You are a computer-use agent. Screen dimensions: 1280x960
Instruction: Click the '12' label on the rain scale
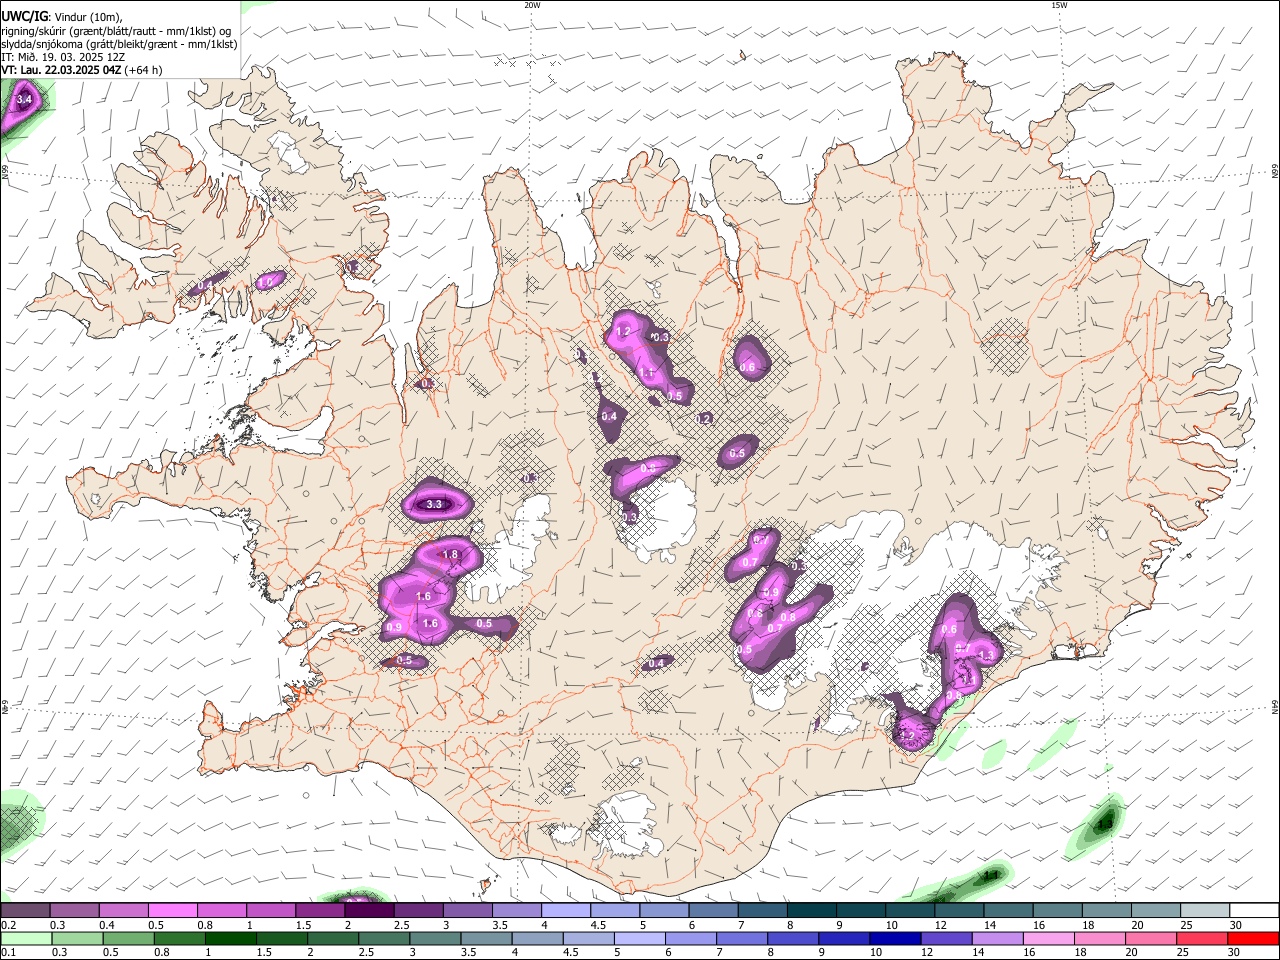pos(927,952)
